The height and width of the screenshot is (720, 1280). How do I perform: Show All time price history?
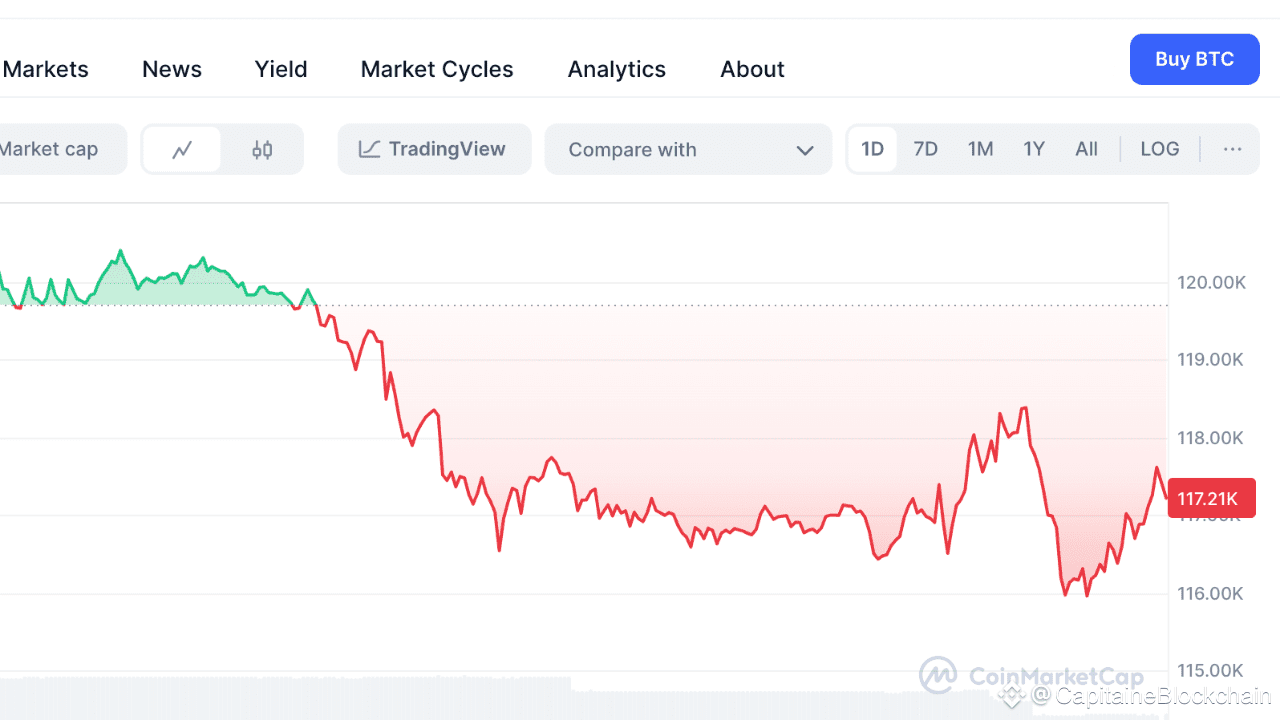(x=1086, y=150)
